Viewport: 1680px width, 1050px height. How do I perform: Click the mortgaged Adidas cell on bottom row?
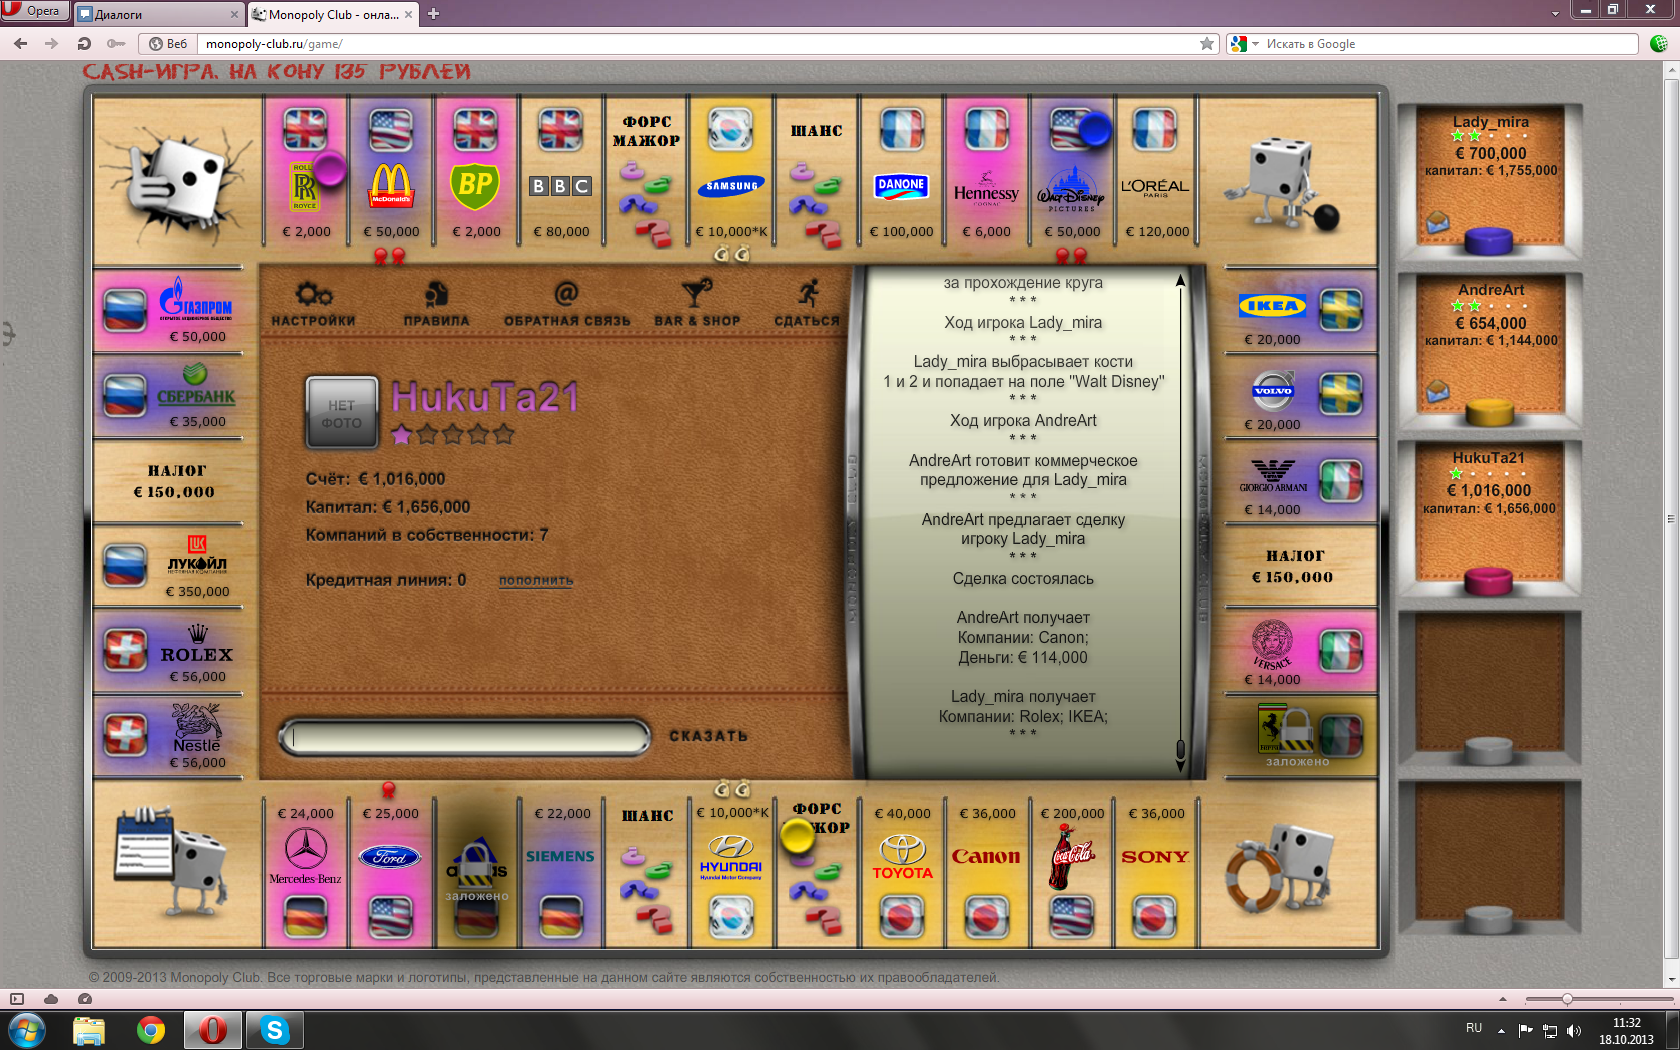click(476, 872)
